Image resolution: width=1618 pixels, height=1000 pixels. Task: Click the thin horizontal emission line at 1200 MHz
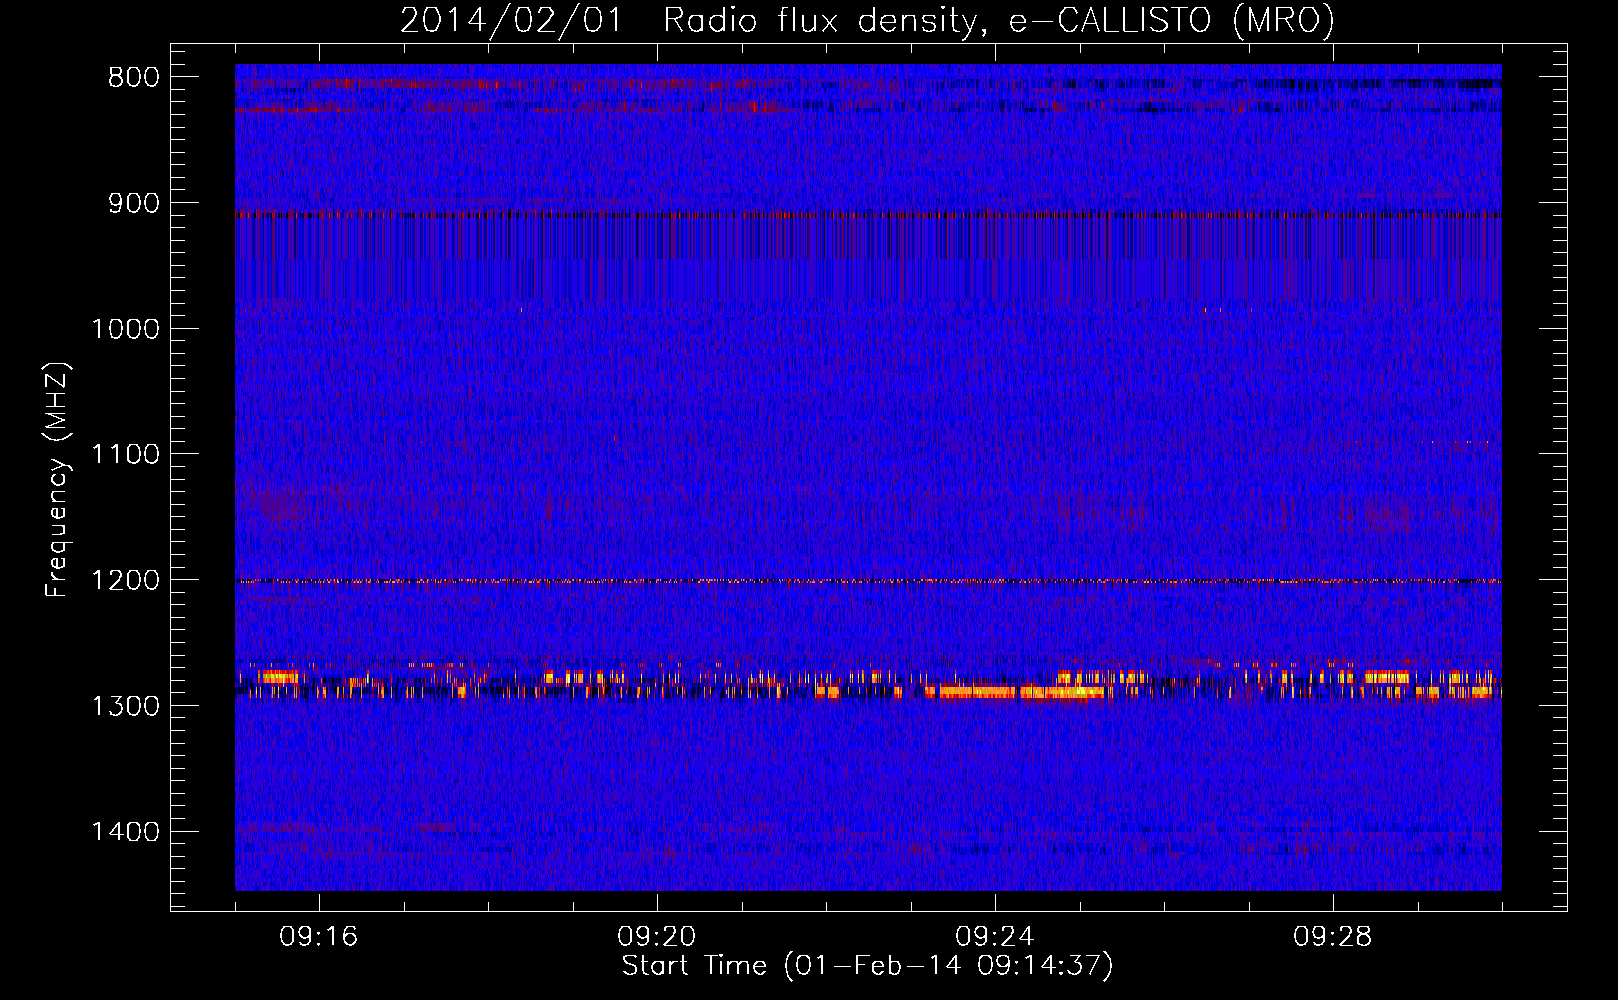click(868, 581)
